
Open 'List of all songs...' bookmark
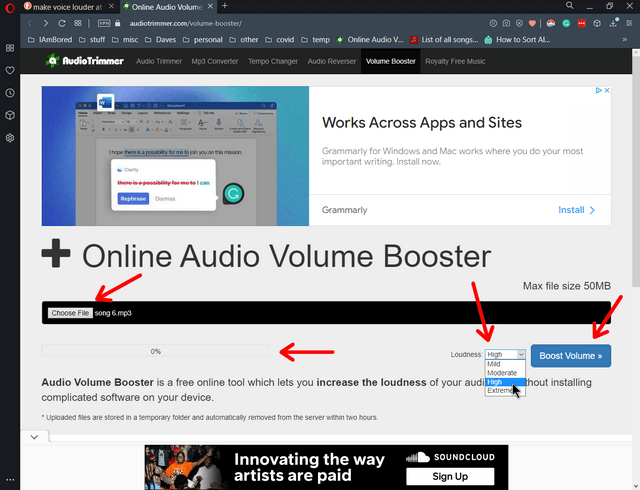[x=444, y=40]
